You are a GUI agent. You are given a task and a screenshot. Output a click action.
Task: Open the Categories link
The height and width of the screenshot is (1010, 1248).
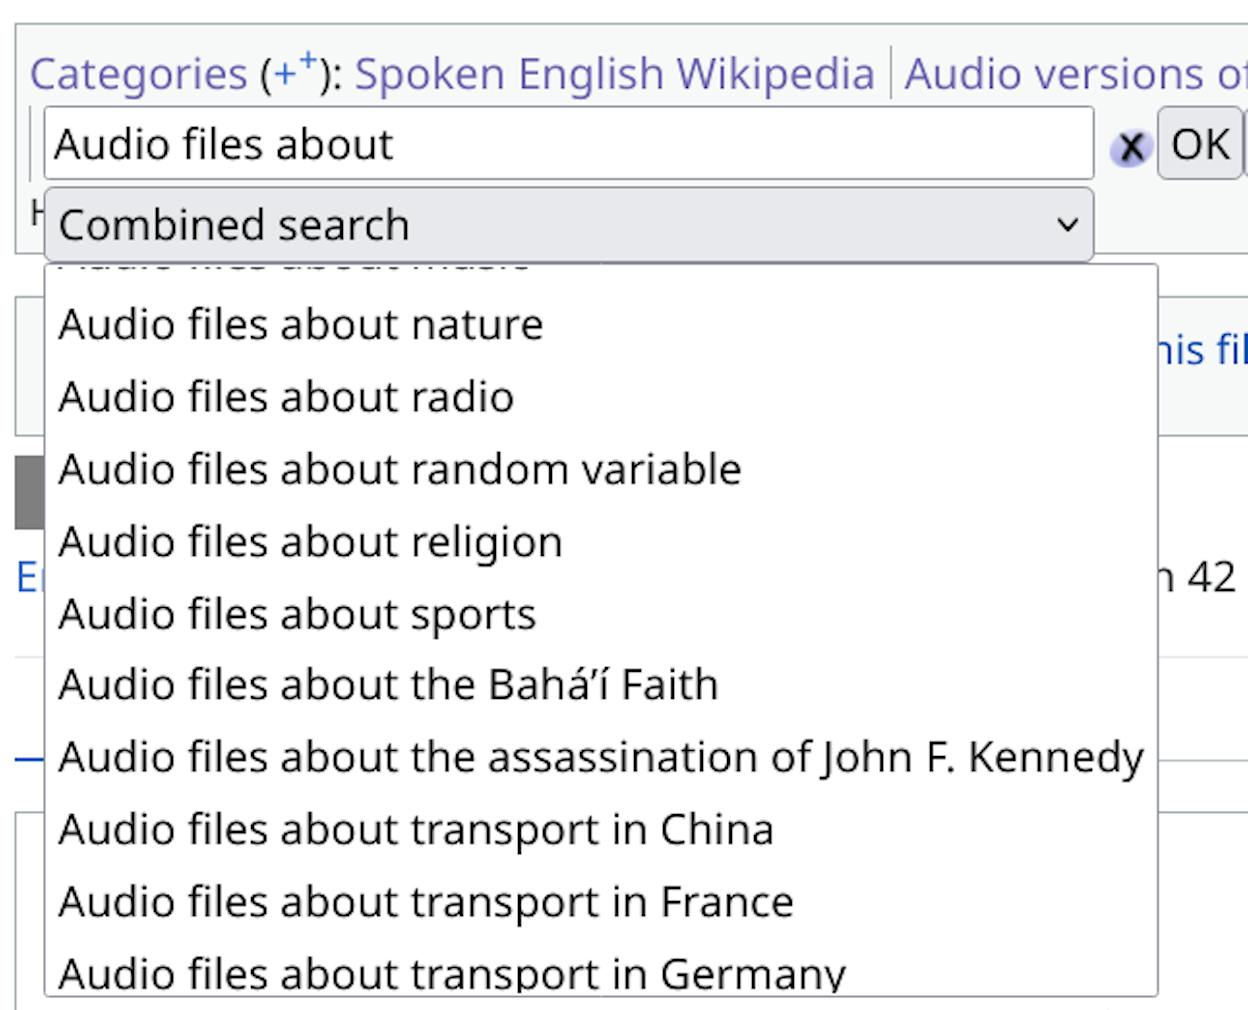pos(138,74)
